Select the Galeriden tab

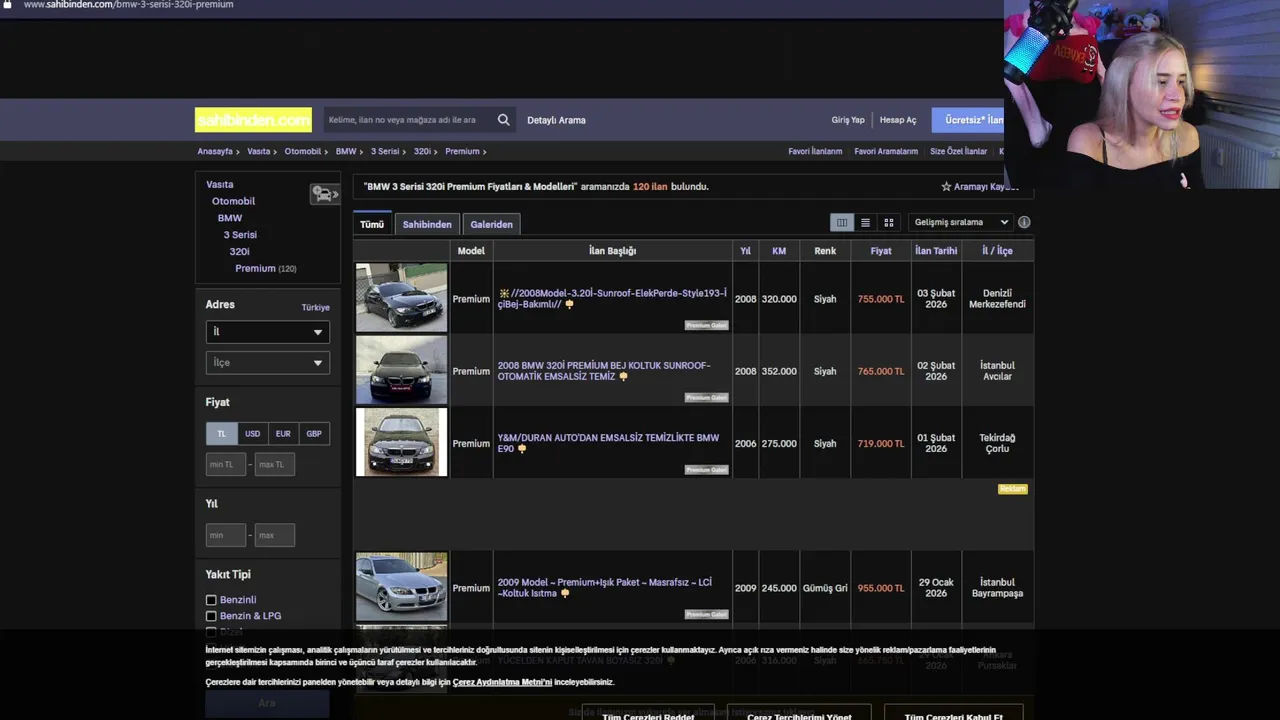coord(491,224)
